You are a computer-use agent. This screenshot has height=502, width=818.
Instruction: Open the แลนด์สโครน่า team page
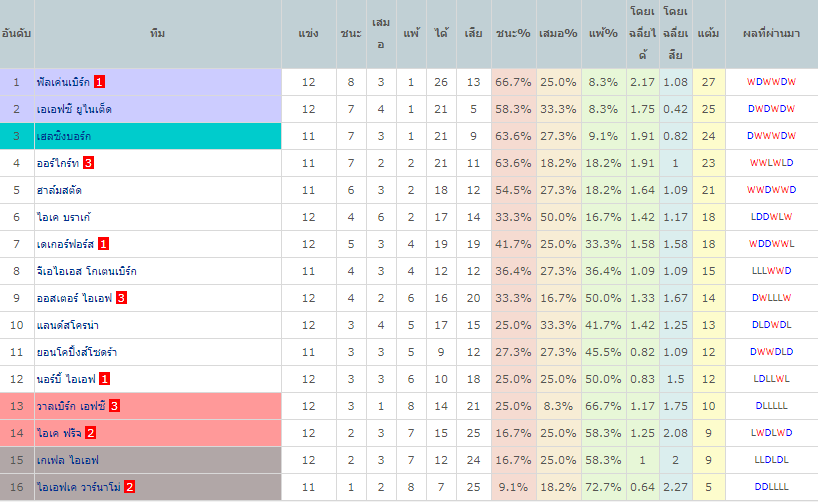pyautogui.click(x=67, y=324)
